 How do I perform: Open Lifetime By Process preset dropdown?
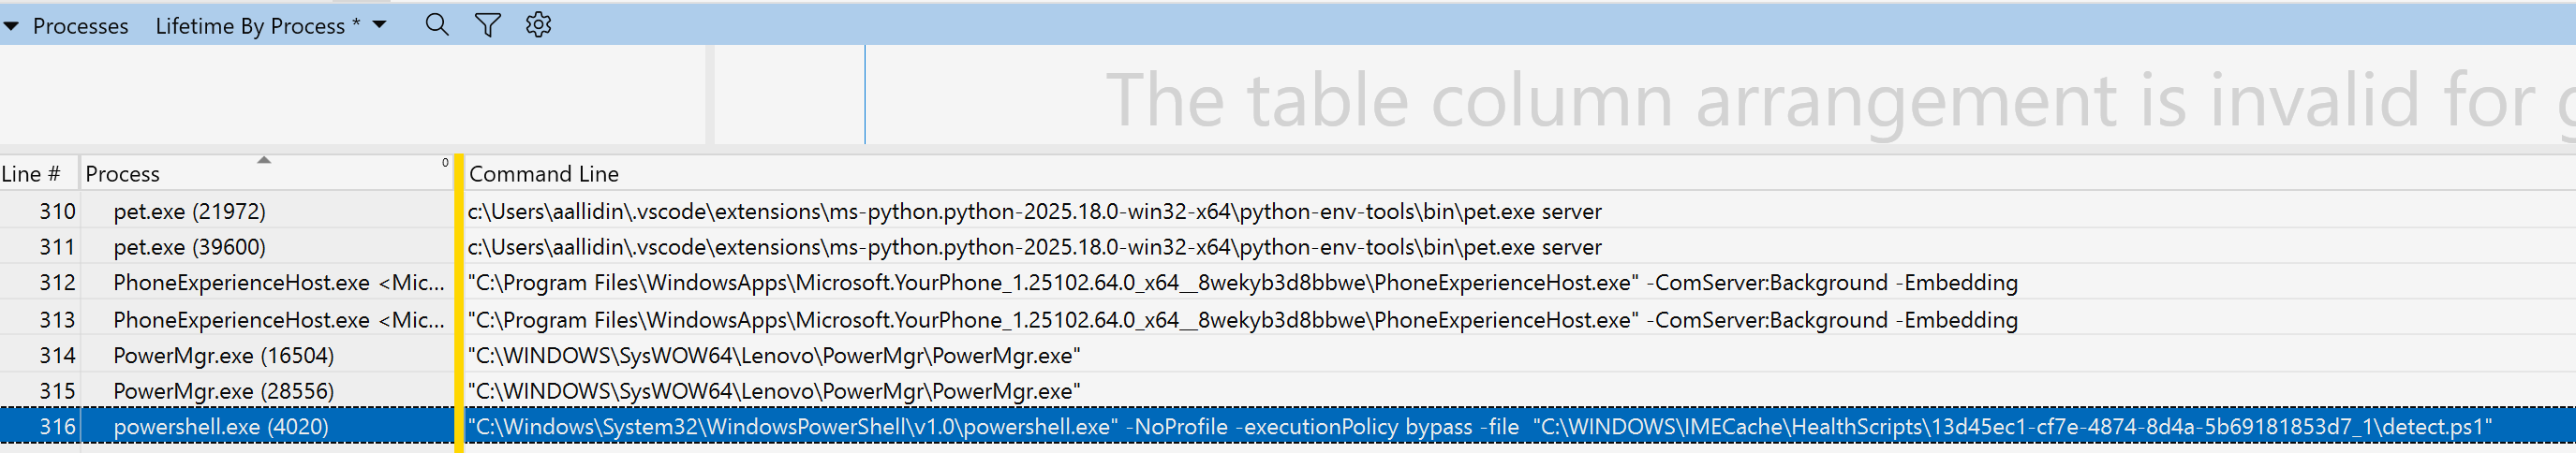(380, 25)
